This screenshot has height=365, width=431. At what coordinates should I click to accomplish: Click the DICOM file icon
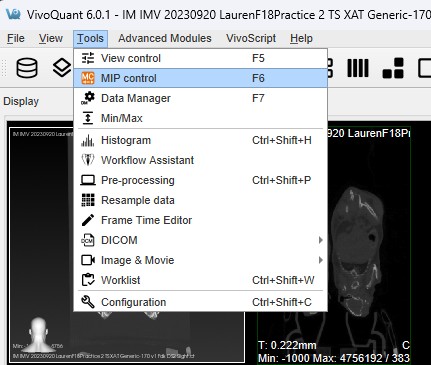pyautogui.click(x=88, y=240)
